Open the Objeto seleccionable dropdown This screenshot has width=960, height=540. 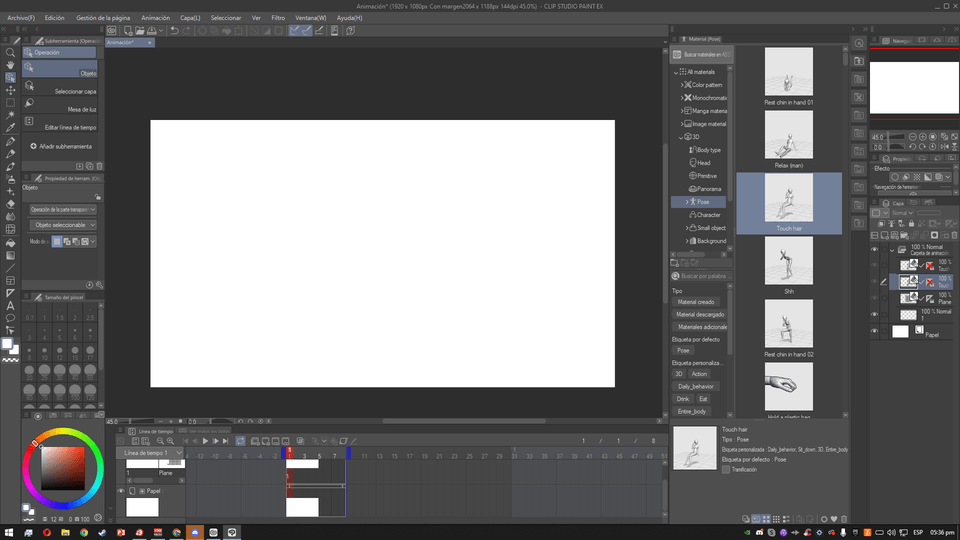tap(63, 225)
